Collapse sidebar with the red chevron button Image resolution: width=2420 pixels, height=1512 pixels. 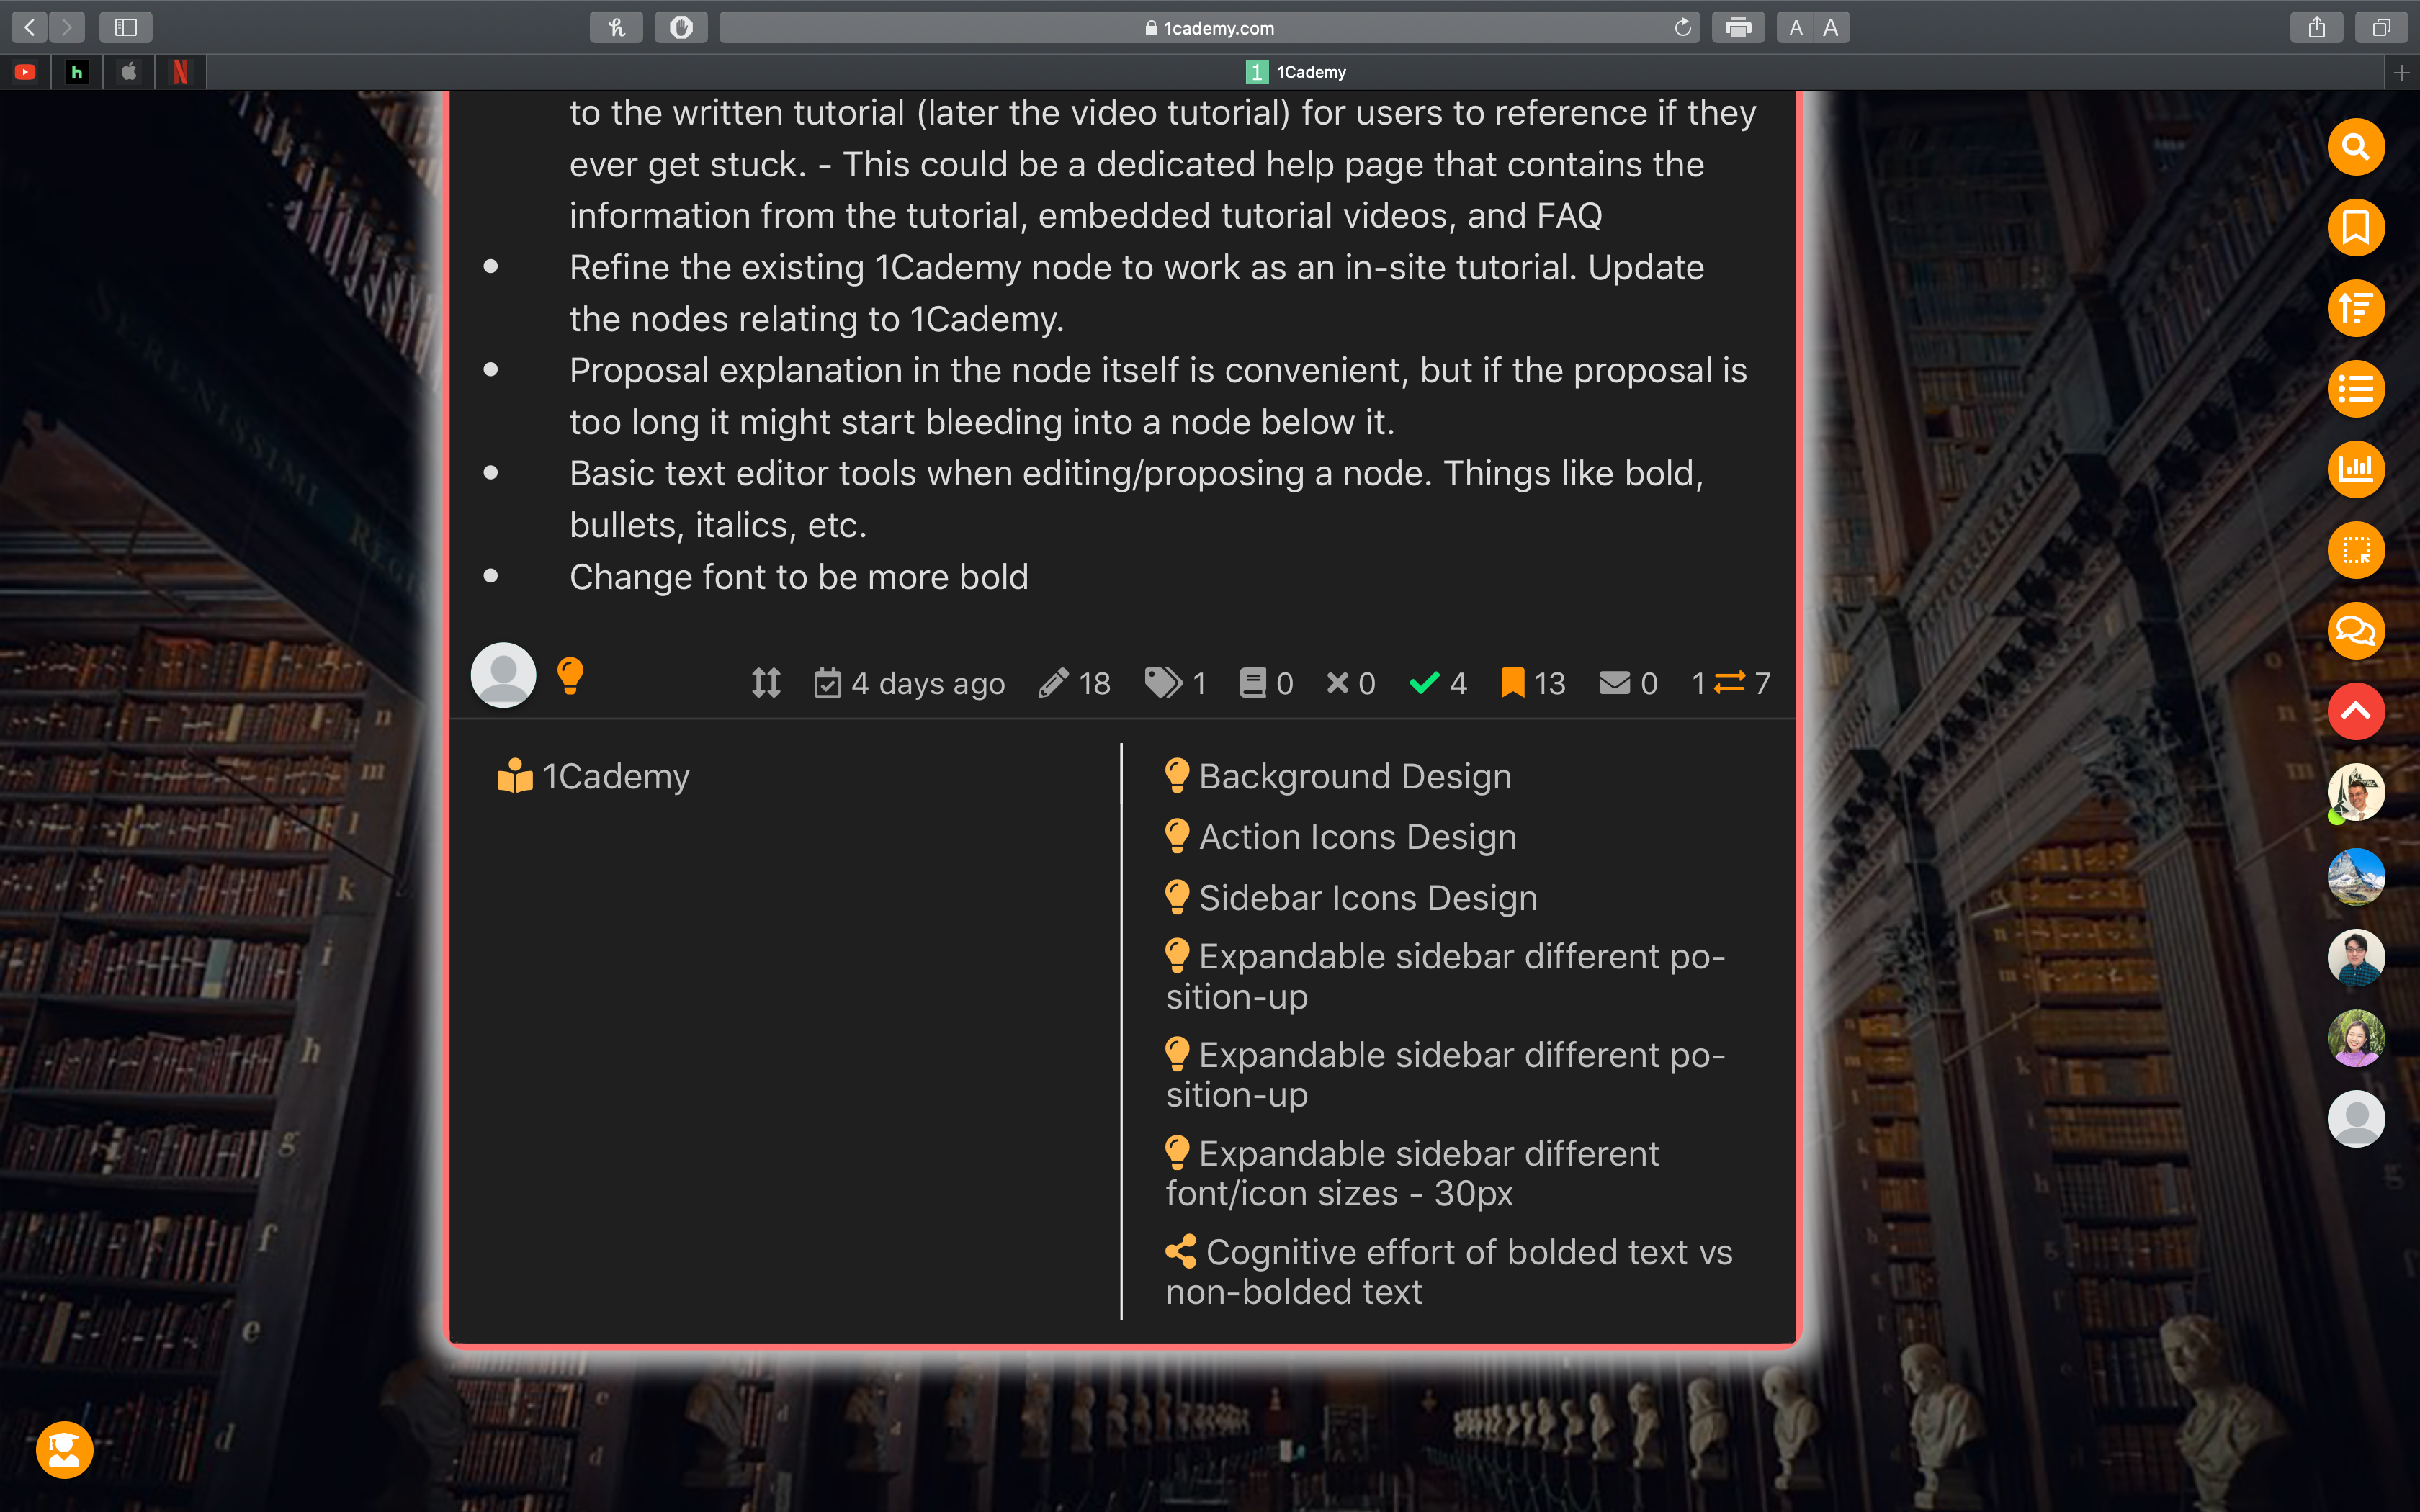[2355, 711]
